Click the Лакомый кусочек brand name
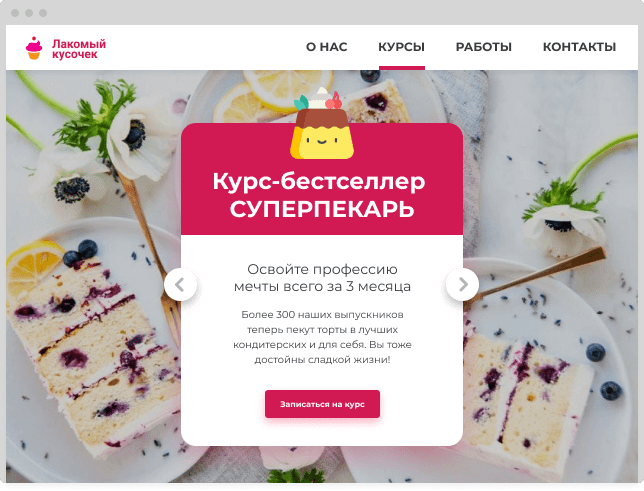This screenshot has width=644, height=491. pyautogui.click(x=79, y=49)
